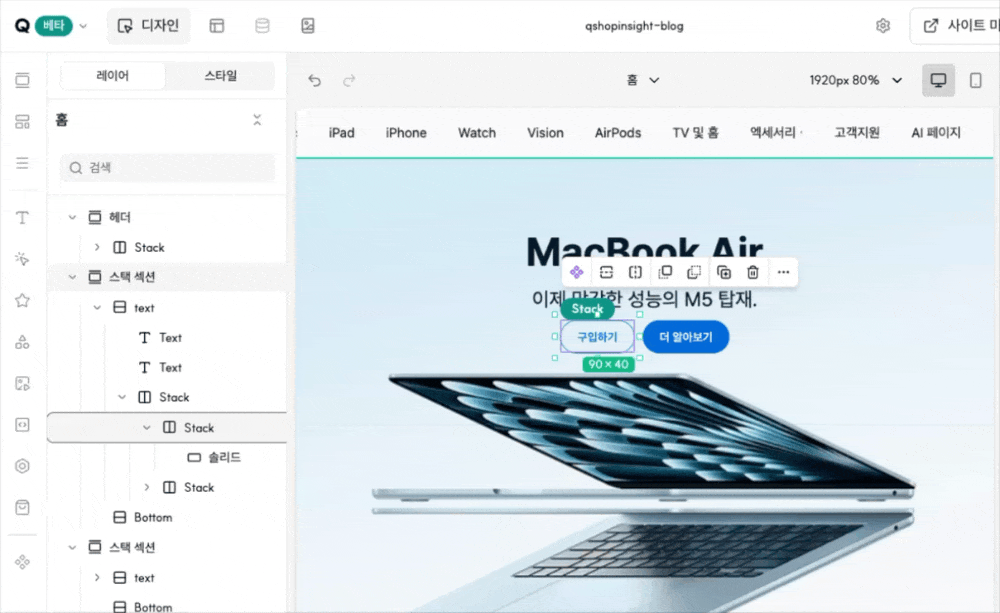1000x613 pixels.
Task: Open the star icon in left sidebar
Action: pos(22,300)
